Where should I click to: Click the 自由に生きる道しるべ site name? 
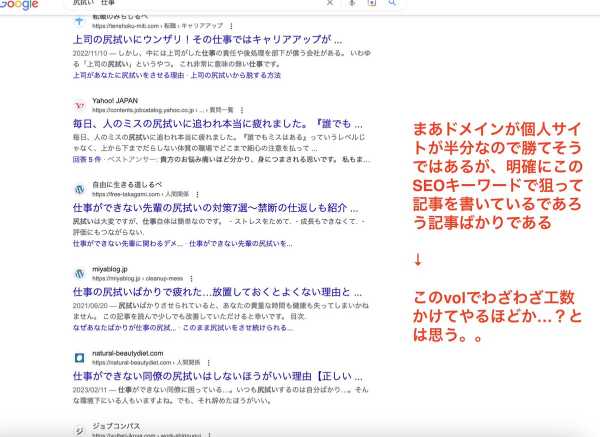pos(127,185)
